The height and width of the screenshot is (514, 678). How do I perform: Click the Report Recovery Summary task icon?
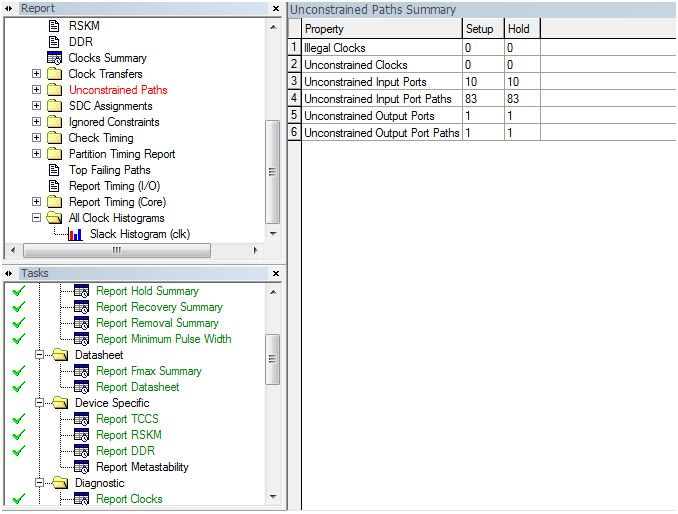click(81, 307)
